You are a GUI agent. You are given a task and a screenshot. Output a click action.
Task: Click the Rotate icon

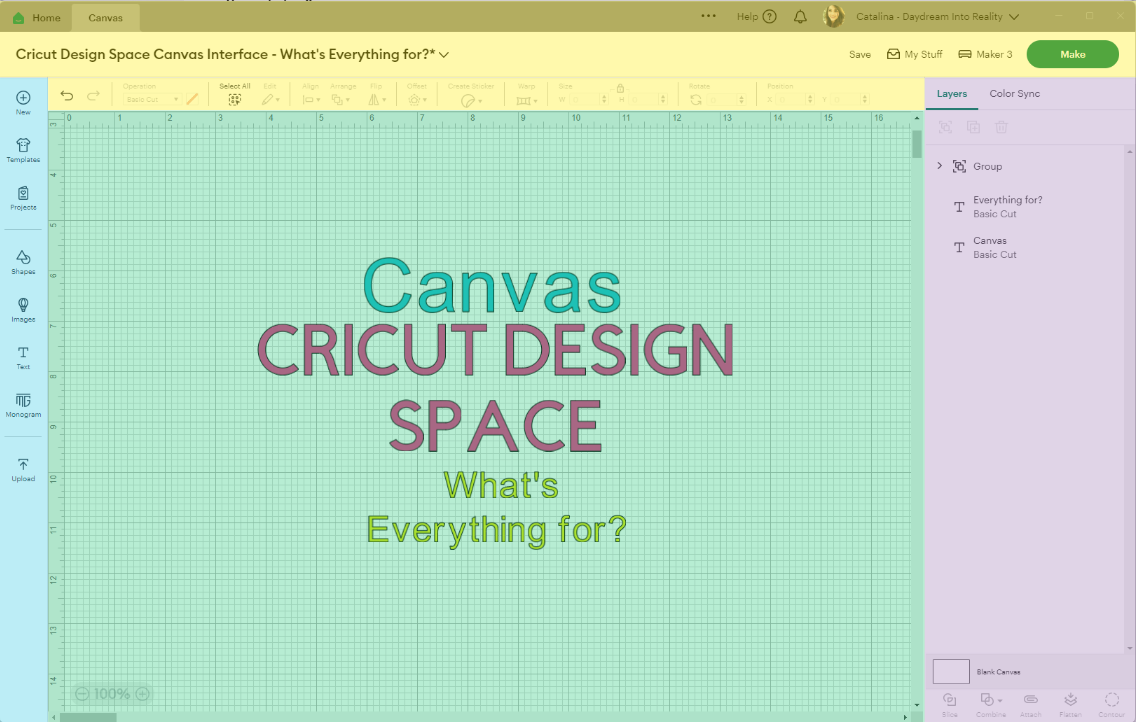coord(696,100)
